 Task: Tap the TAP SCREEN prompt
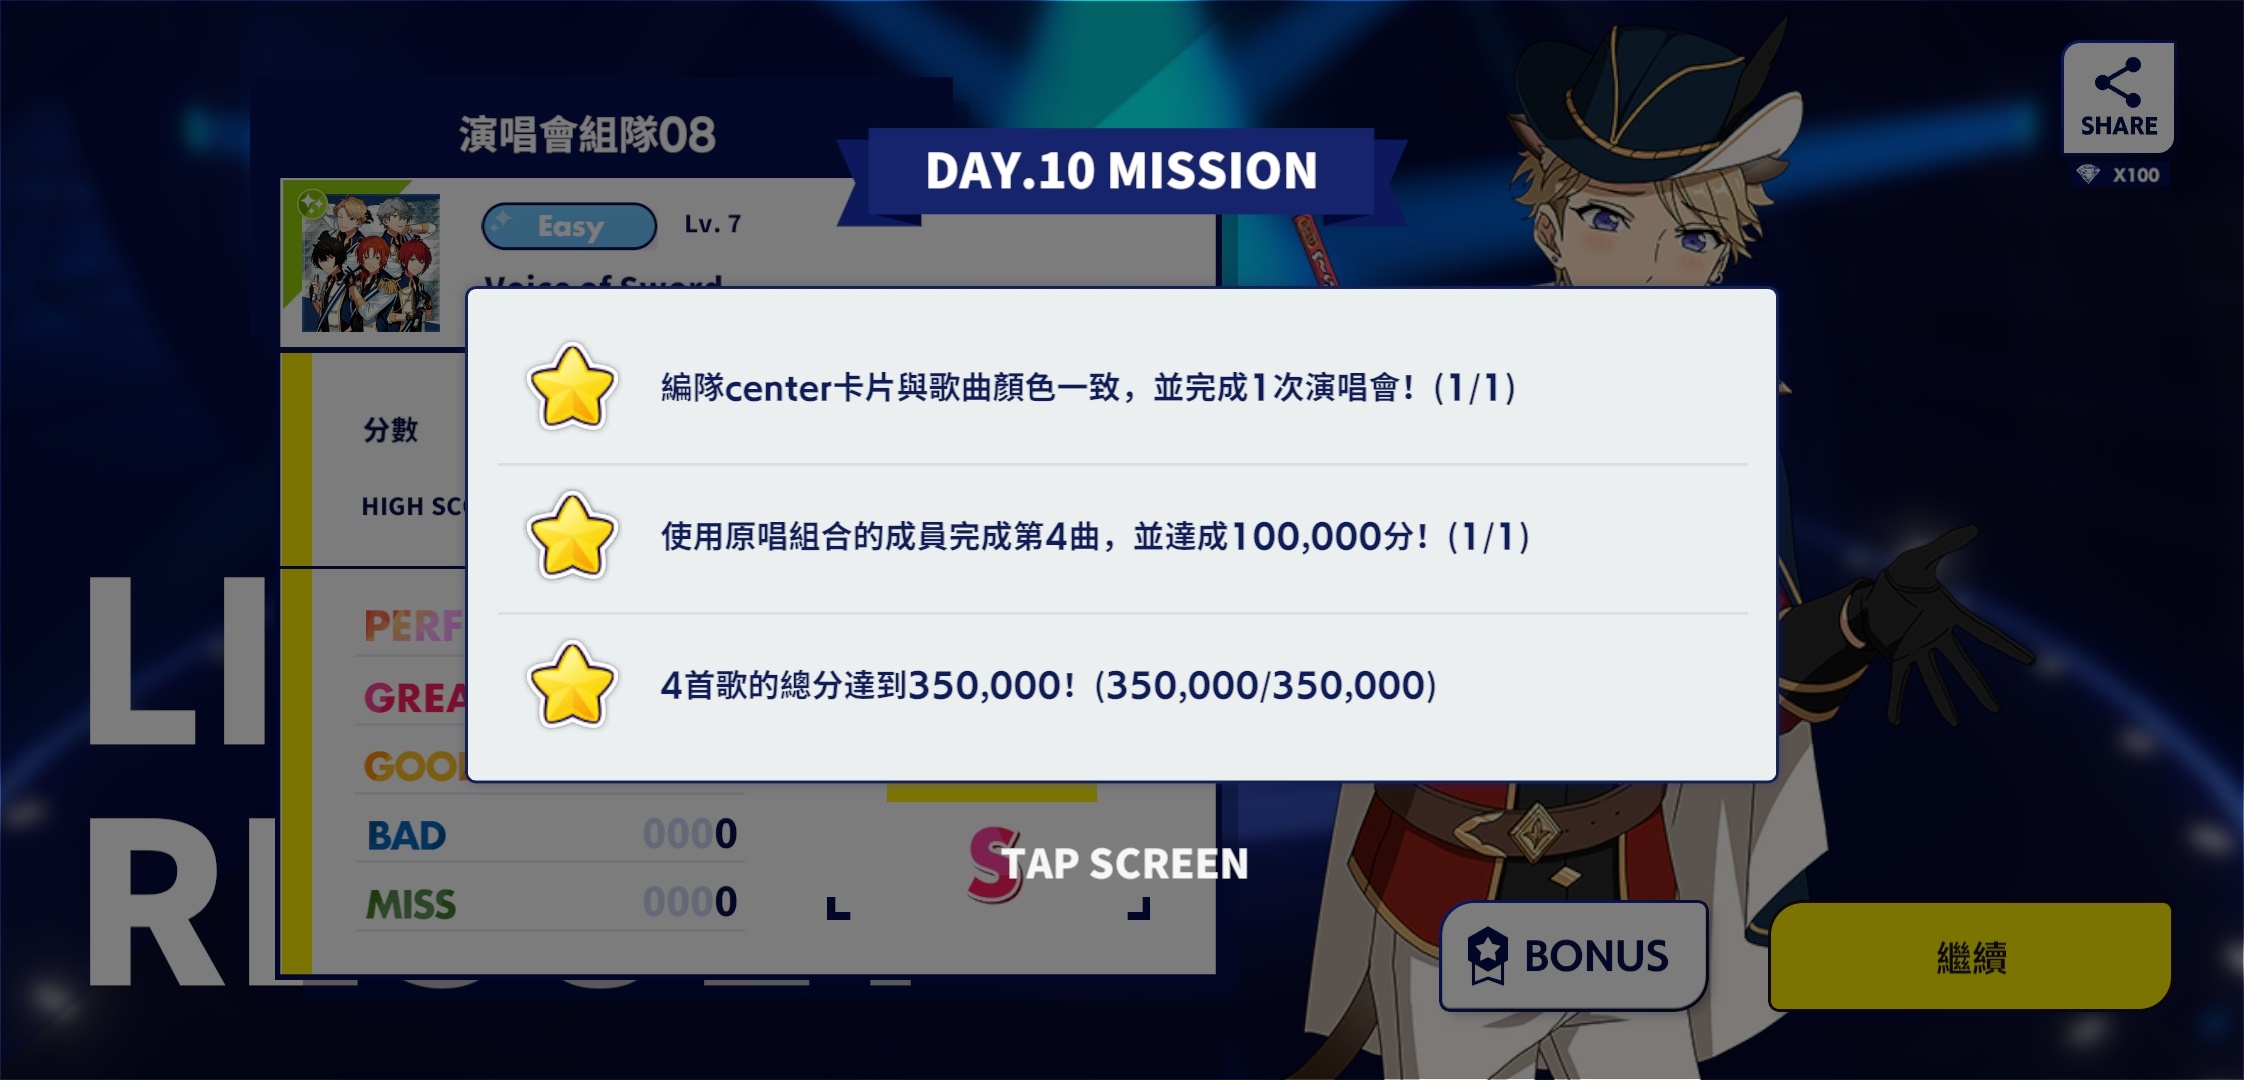click(x=1125, y=864)
